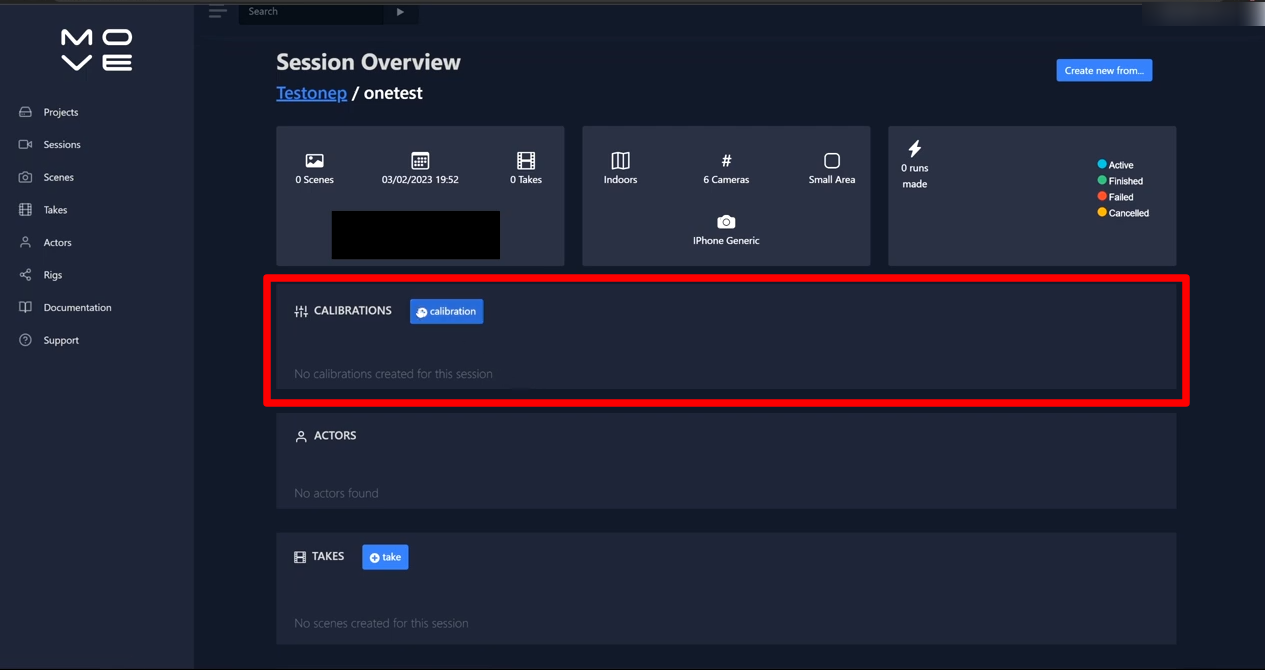Click the add calibration button

coord(447,311)
